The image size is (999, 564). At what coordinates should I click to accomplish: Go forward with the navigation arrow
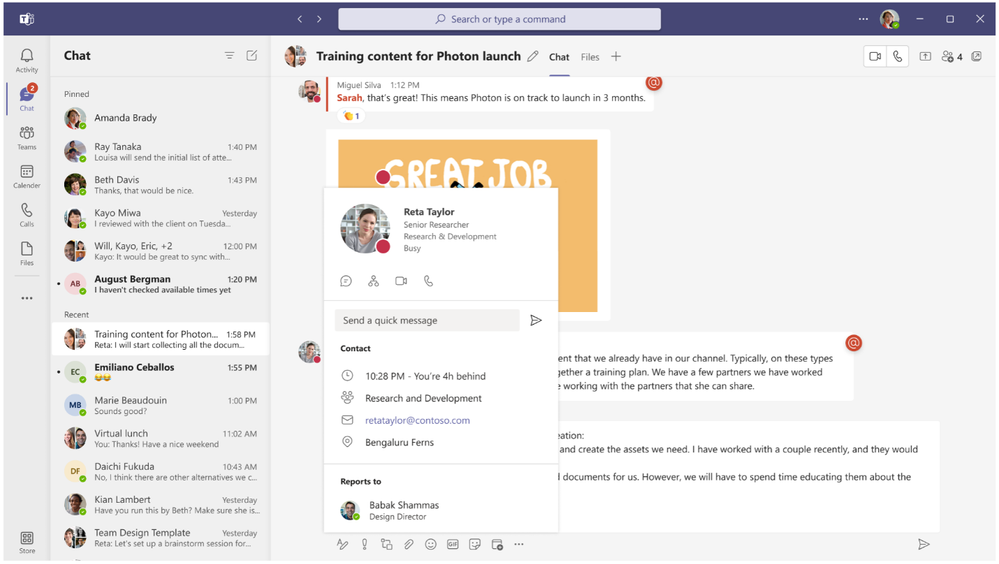(x=319, y=19)
